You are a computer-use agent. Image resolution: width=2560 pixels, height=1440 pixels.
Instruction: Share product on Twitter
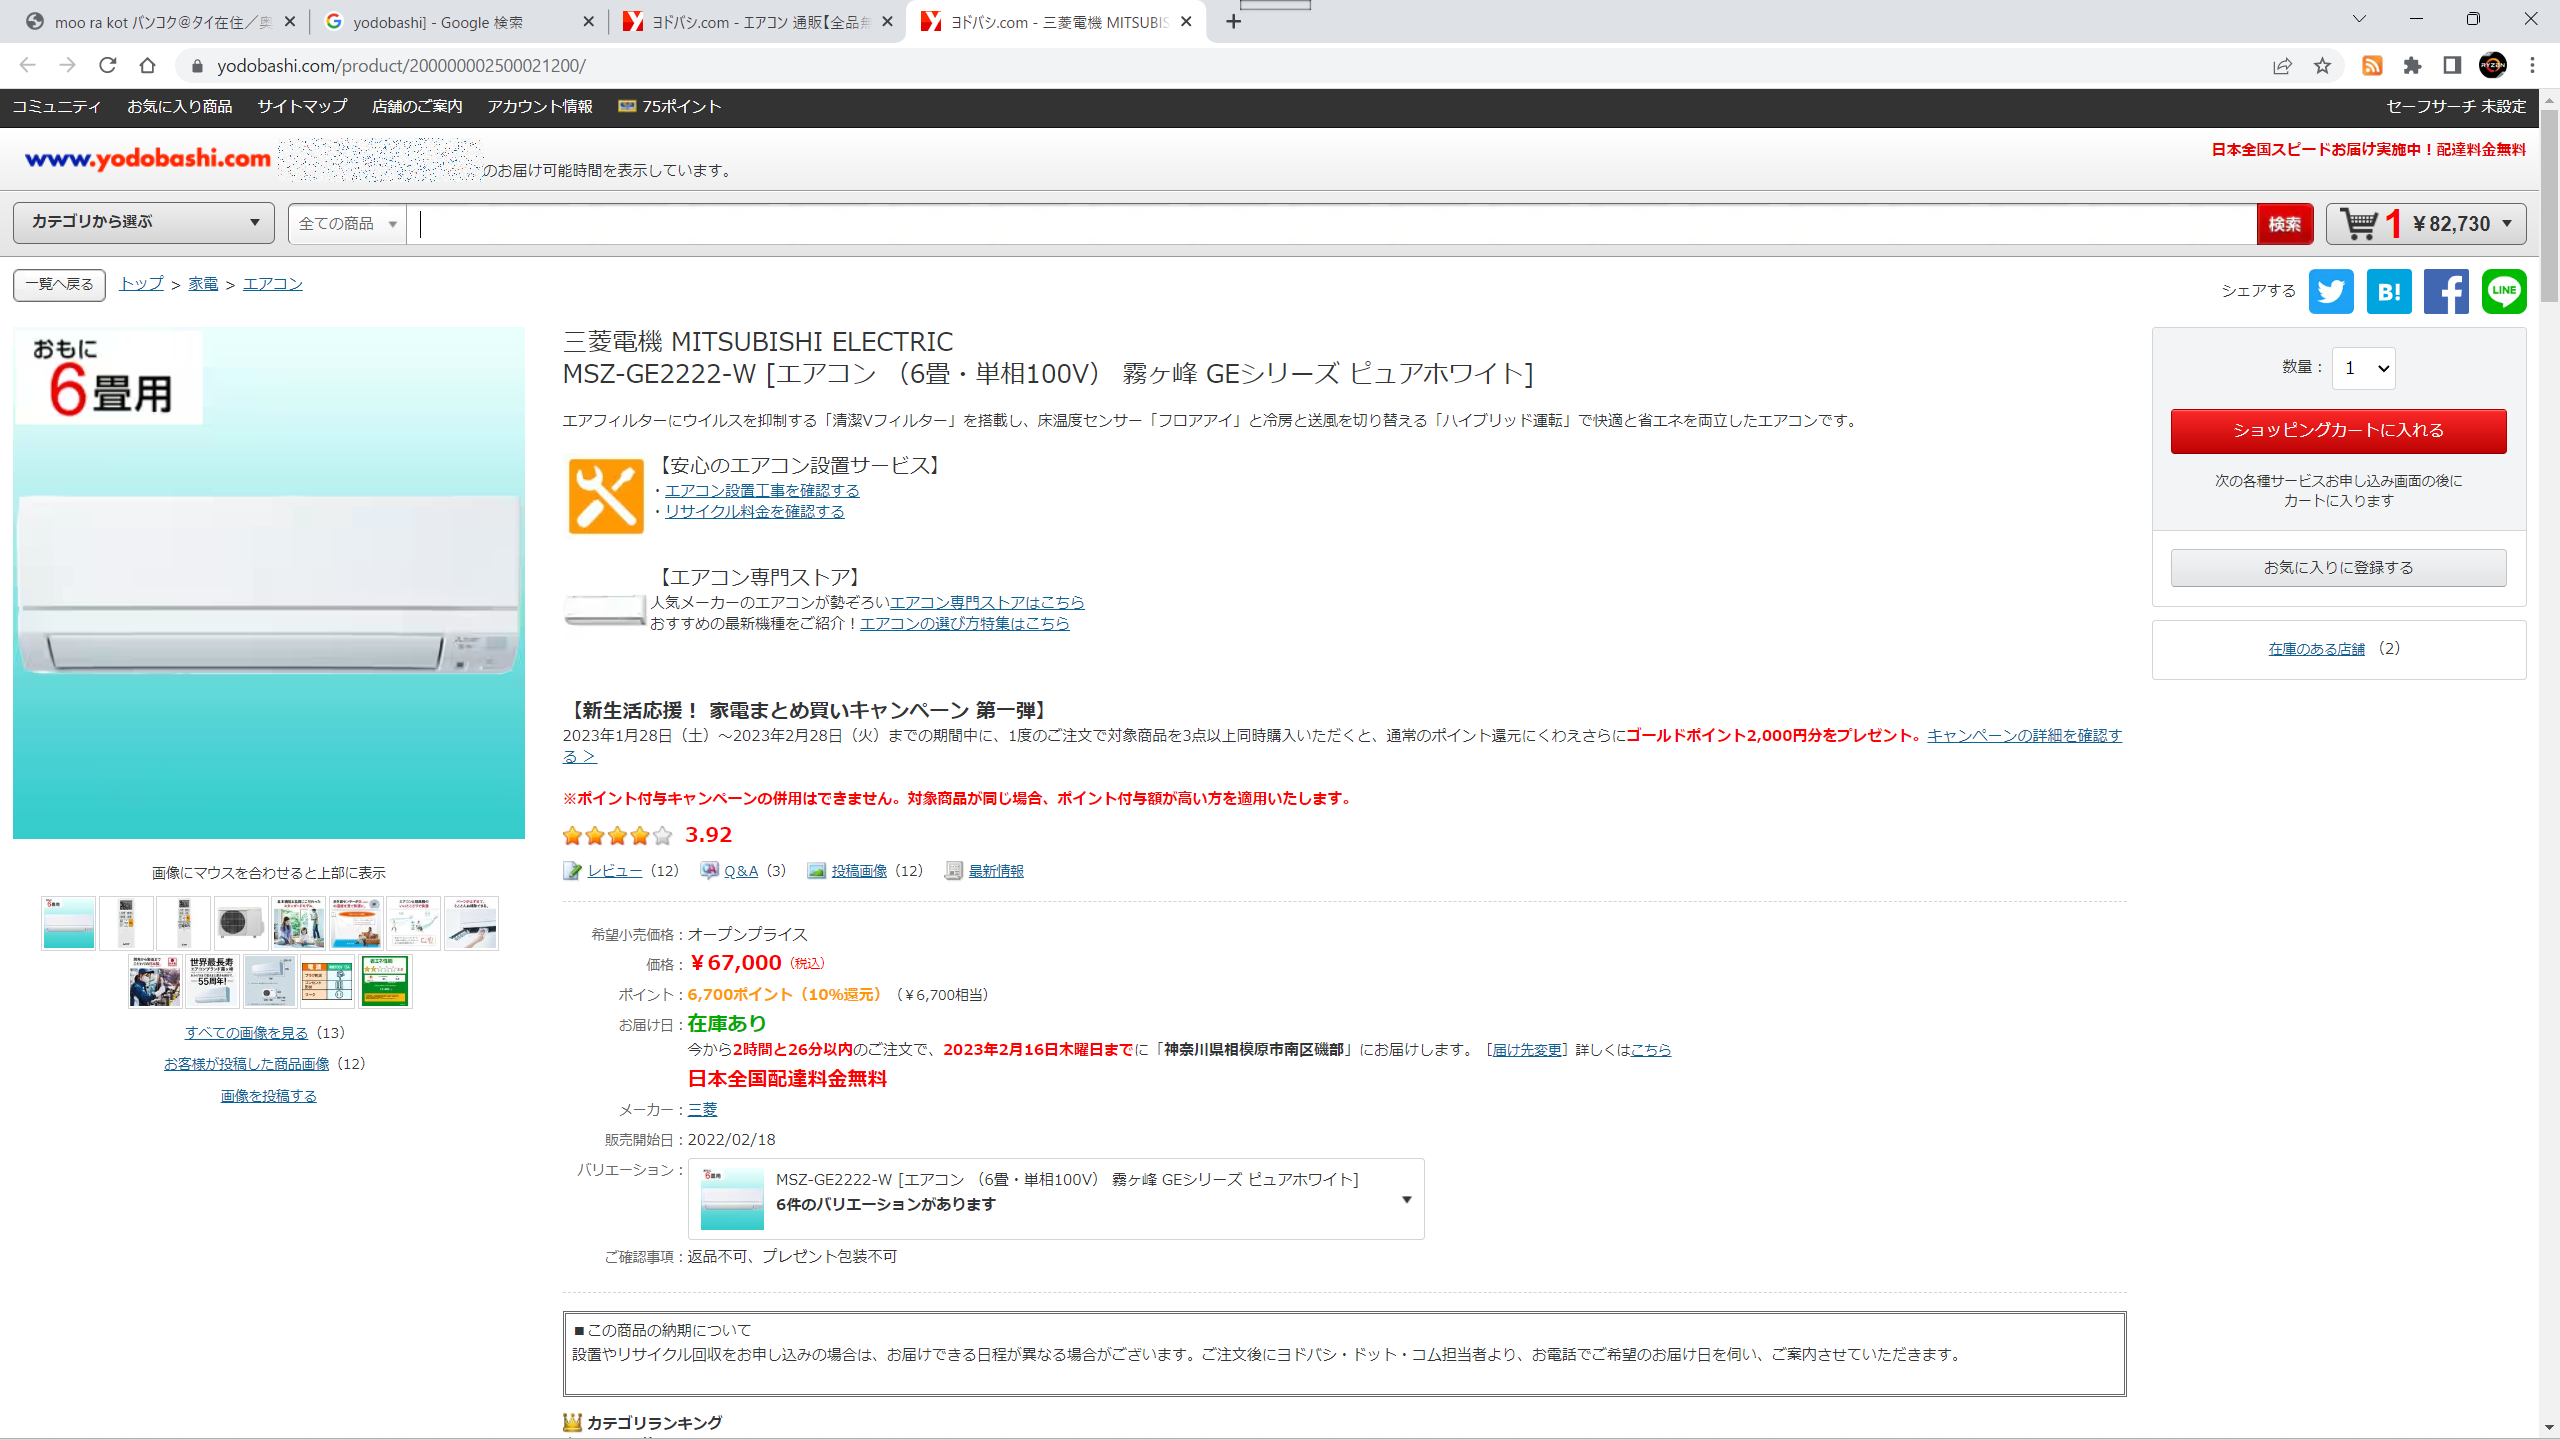[2331, 291]
